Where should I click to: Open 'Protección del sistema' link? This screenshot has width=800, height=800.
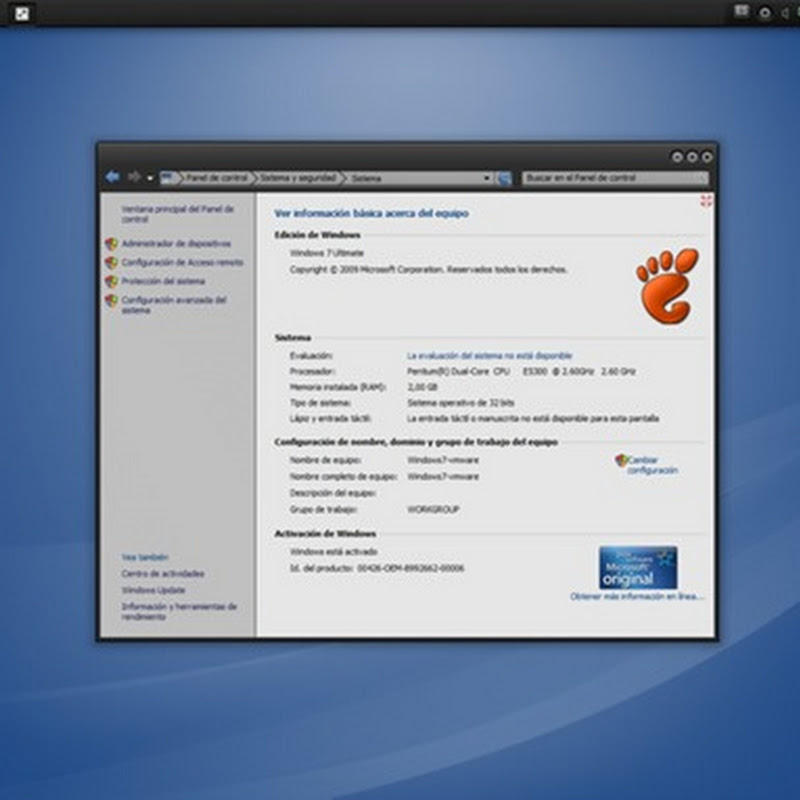(162, 281)
